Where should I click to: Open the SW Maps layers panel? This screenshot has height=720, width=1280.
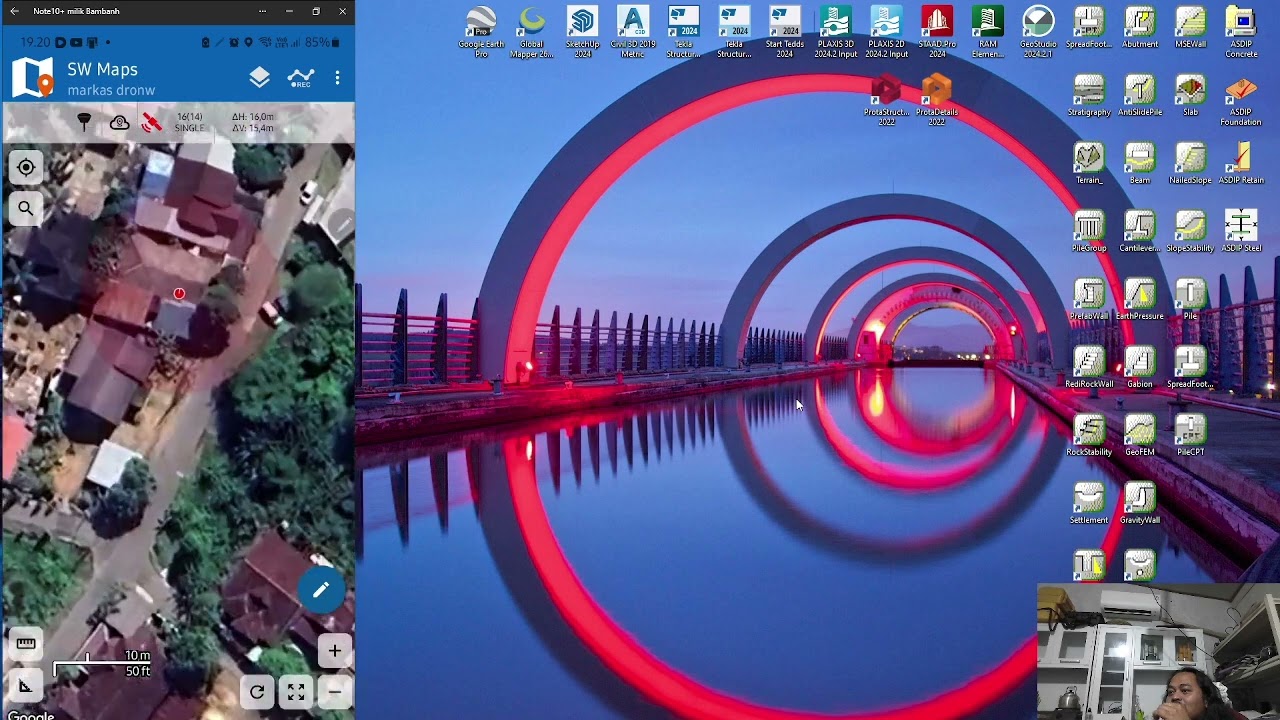259,78
